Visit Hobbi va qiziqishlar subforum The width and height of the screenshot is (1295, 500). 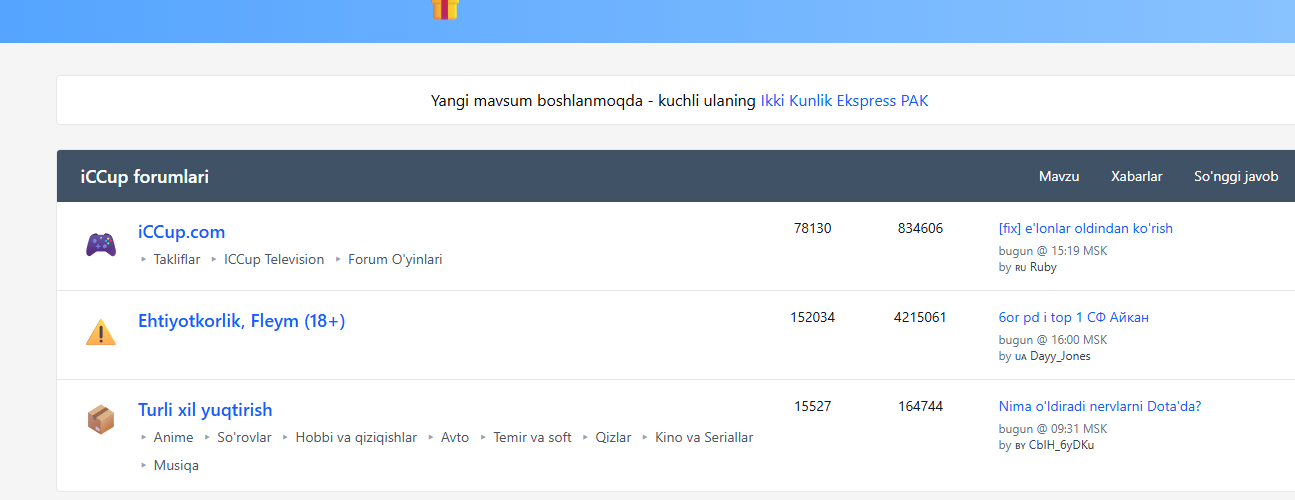pyautogui.click(x=356, y=437)
